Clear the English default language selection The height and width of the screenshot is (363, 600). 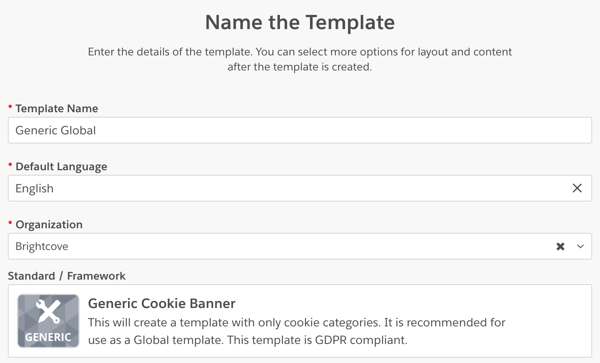click(577, 188)
